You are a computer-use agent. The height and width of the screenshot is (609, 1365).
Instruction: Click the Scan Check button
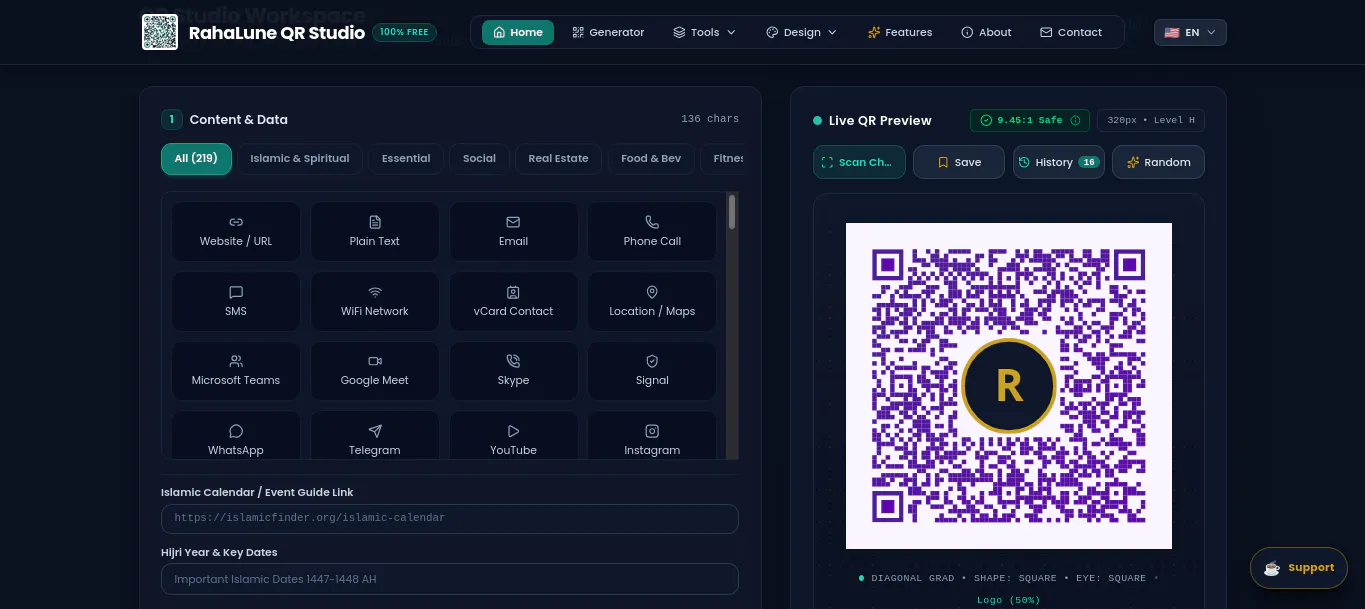859,162
